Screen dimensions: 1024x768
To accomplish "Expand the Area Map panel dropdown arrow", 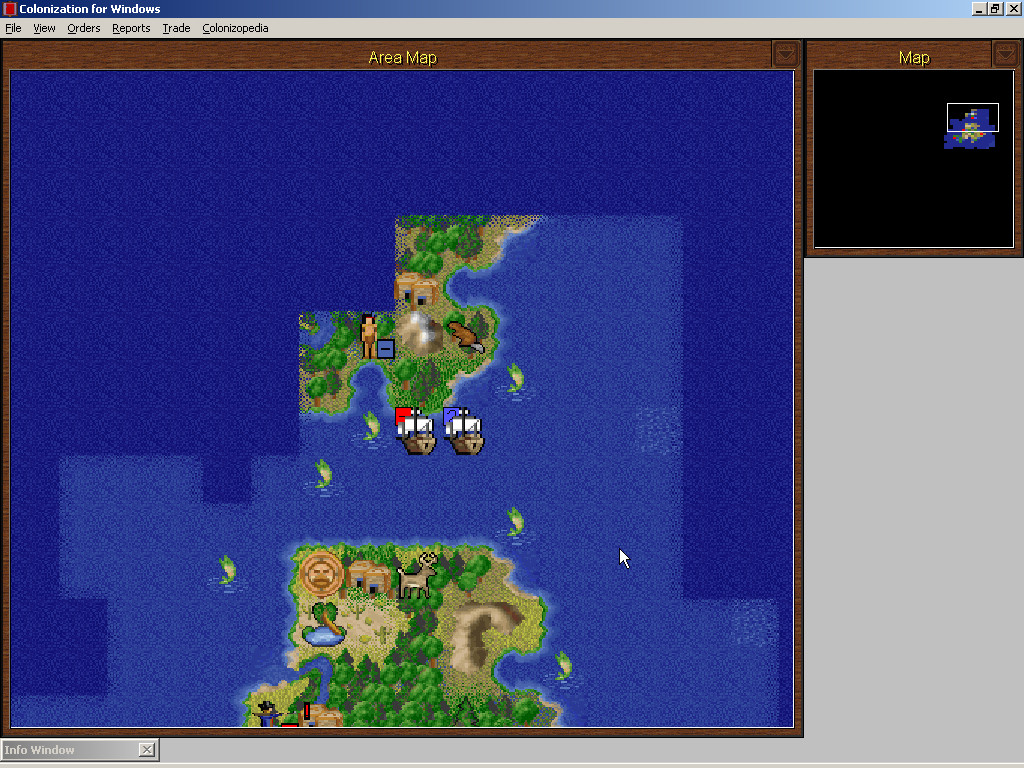I will [785, 54].
